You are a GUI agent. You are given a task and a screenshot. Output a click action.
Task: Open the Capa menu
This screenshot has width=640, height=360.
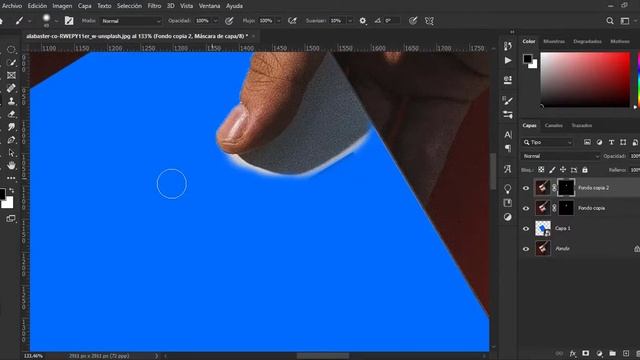(x=84, y=6)
